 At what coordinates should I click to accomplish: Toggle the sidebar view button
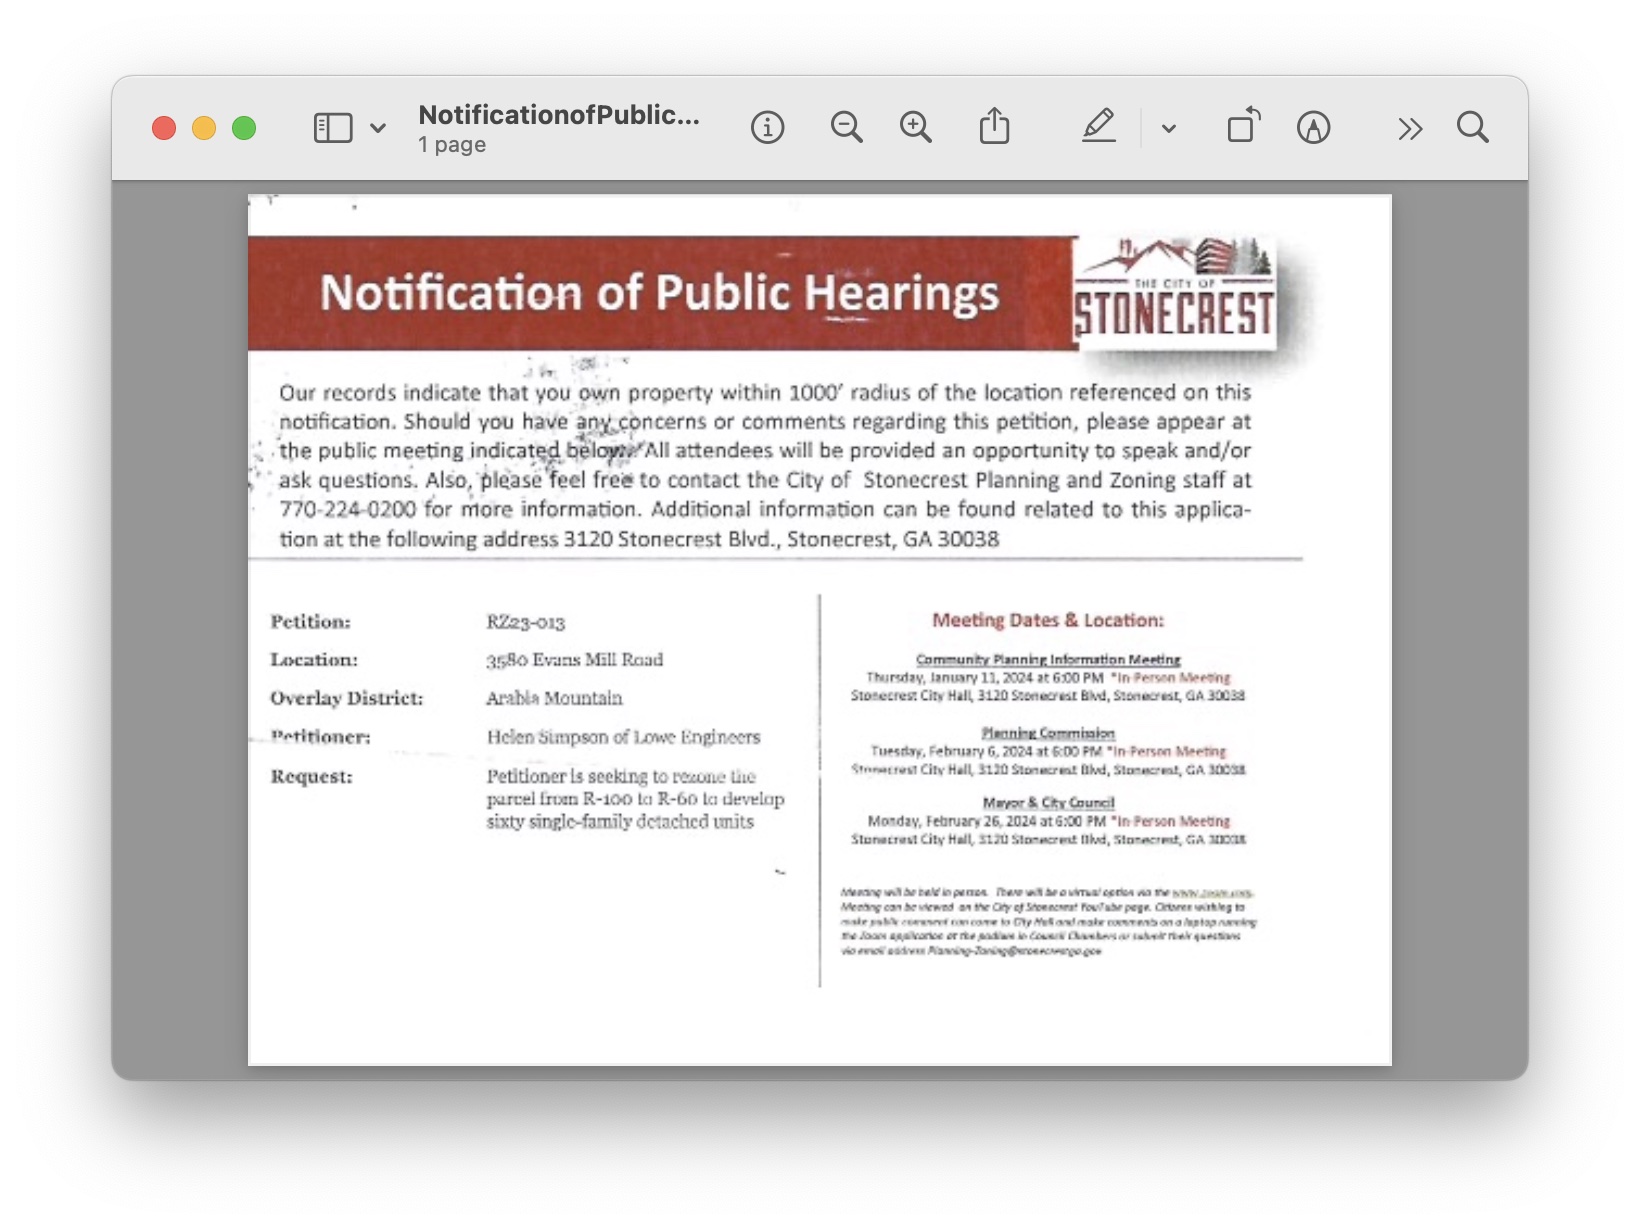333,128
